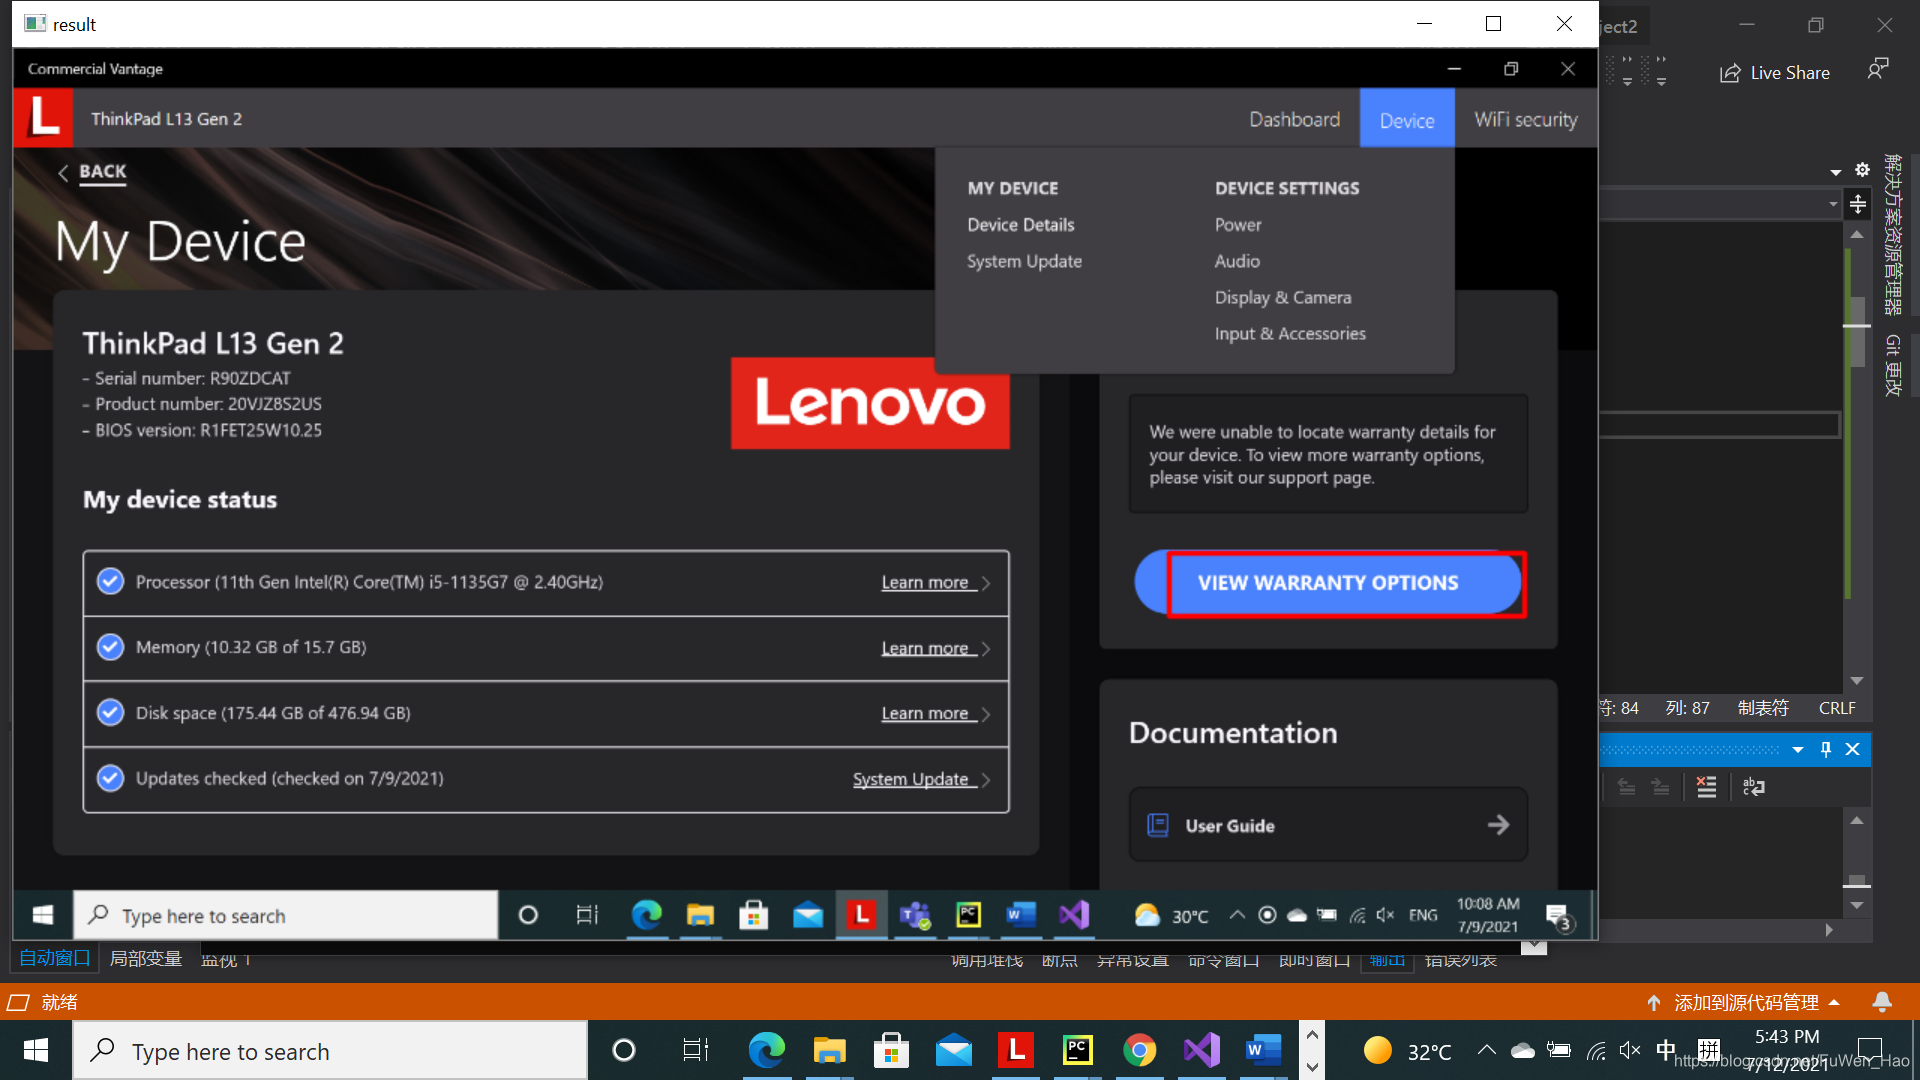Switch to the 局部变量 tab
The width and height of the screenshot is (1920, 1080).
145,958
